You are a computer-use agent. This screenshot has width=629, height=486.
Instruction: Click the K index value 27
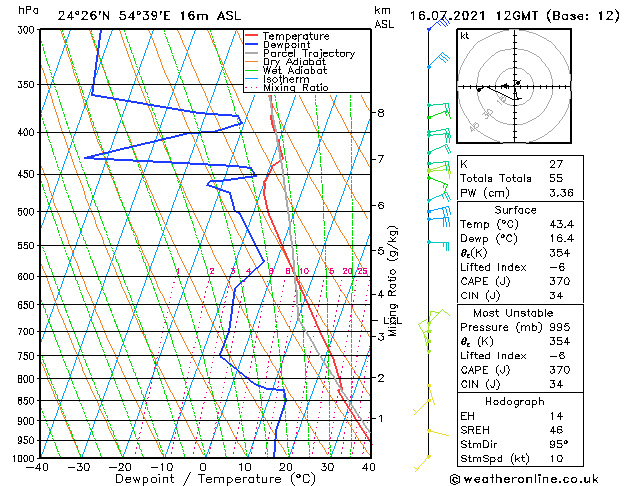pyautogui.click(x=556, y=164)
